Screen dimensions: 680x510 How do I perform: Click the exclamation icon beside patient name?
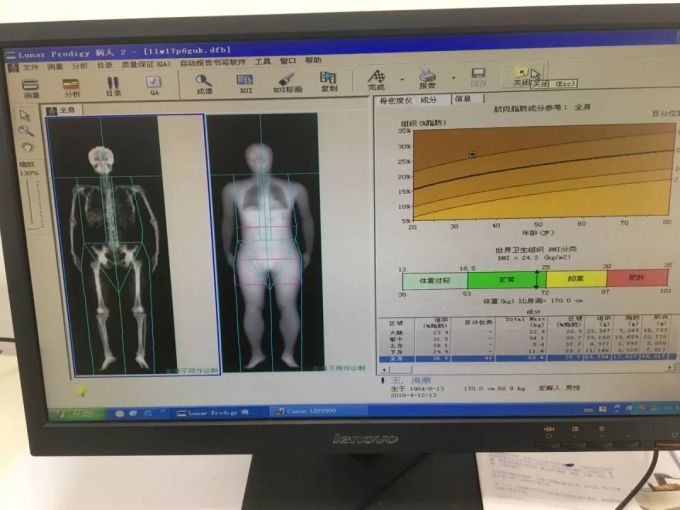tap(383, 381)
